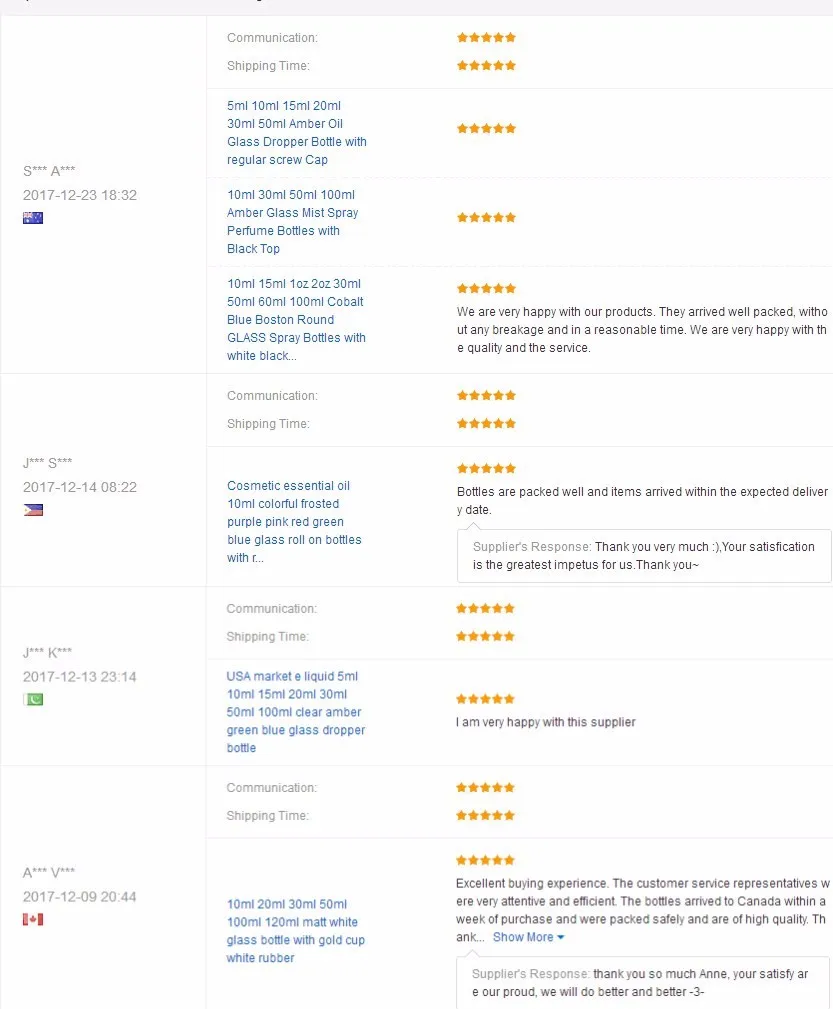Click Supplier's Response to J*** S*** review
The height and width of the screenshot is (1009, 833).
coord(643,555)
